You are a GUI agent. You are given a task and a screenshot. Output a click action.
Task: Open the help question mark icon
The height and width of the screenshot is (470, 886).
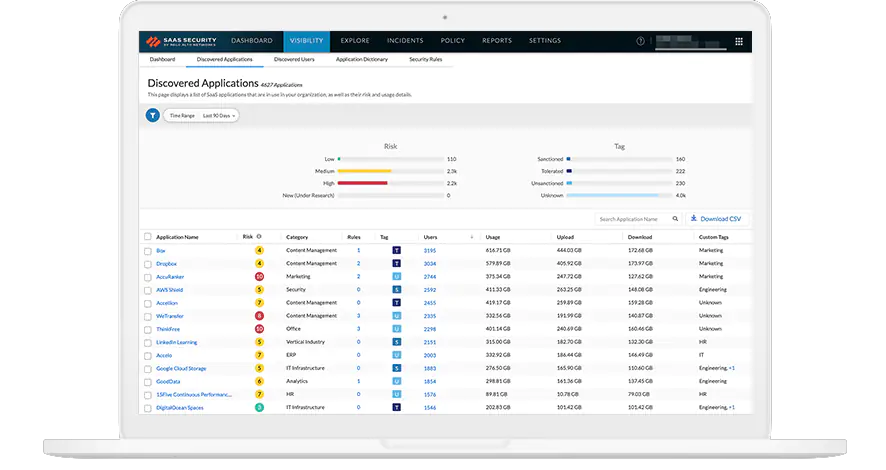[x=640, y=41]
